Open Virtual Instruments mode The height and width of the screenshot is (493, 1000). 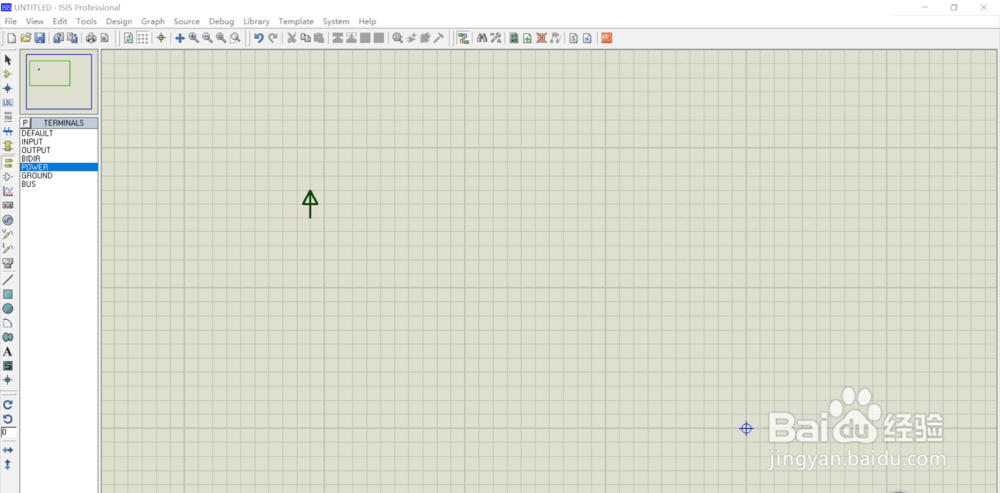[x=8, y=262]
